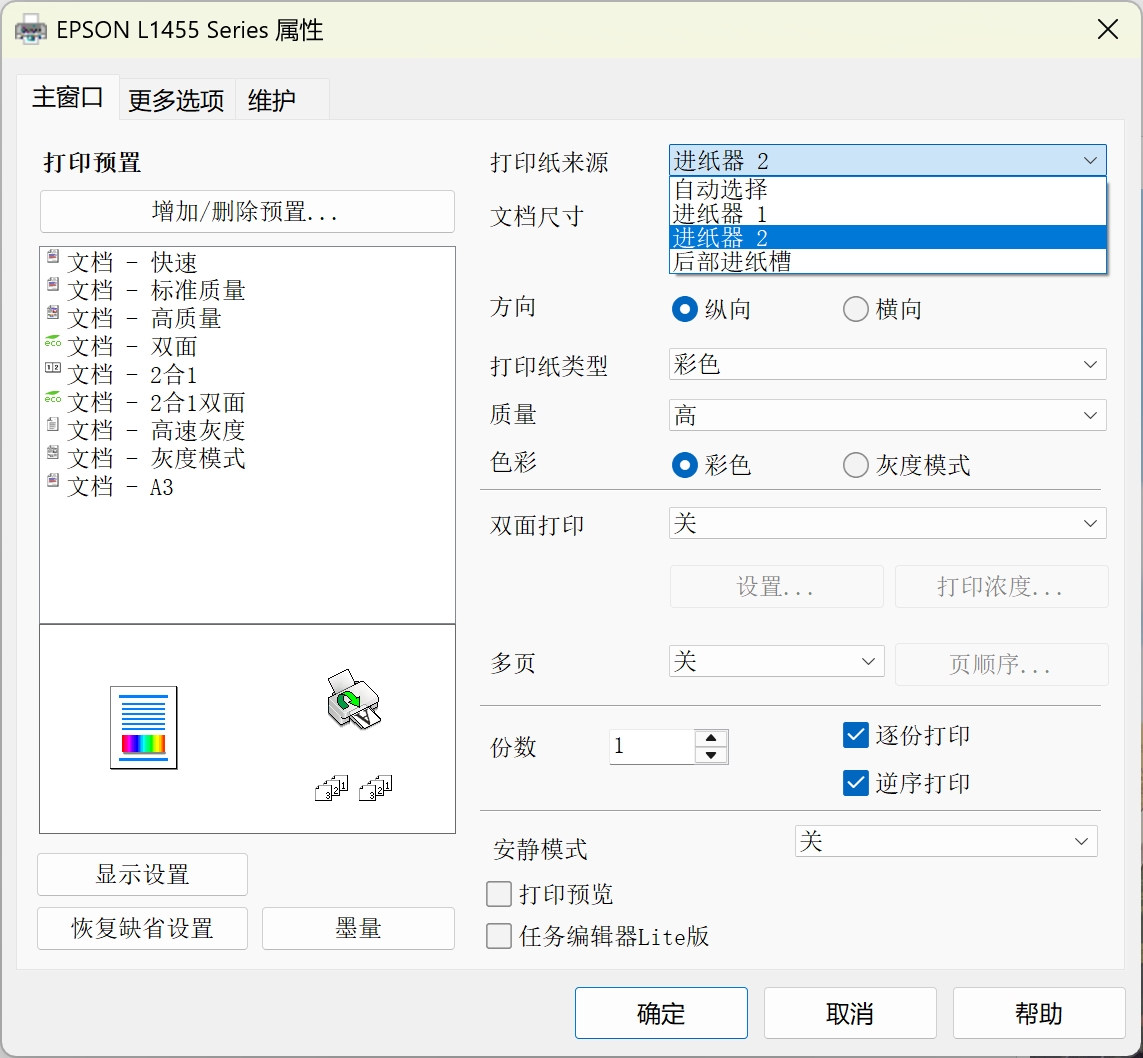This screenshot has height=1058, width=1143.
Task: Click the 墨量 button
Action: 358,928
